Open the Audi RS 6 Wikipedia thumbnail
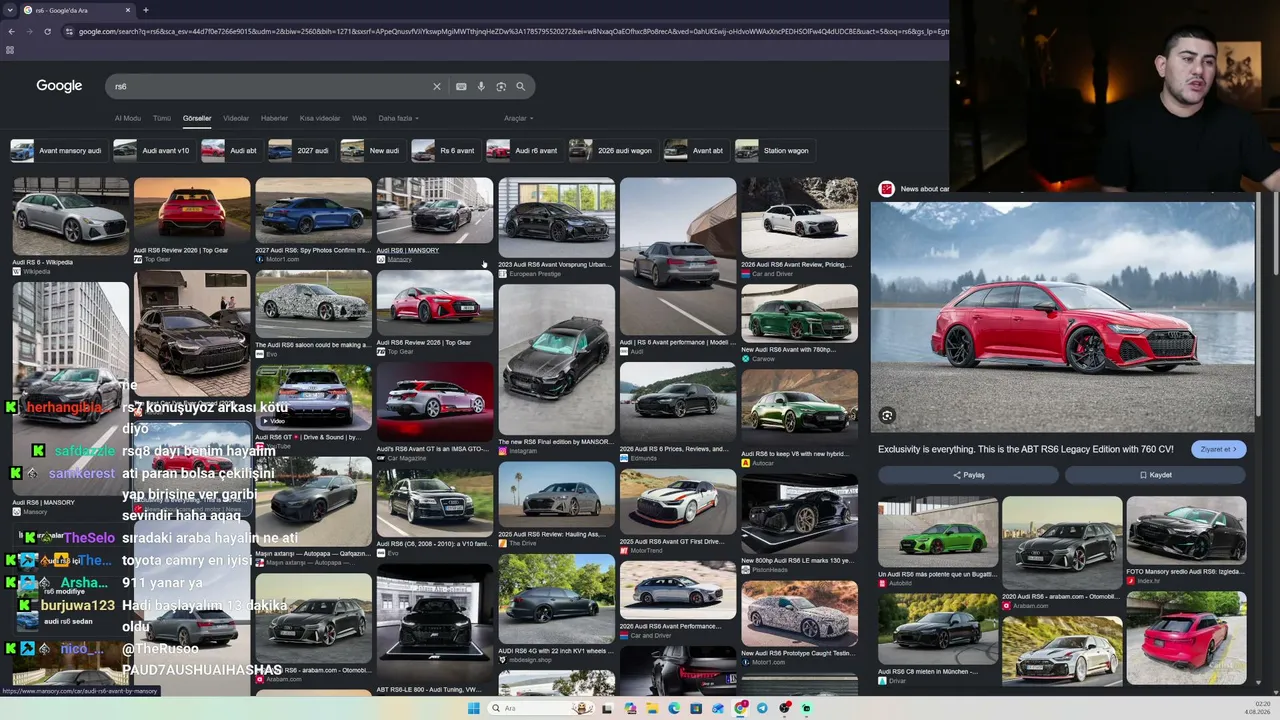 coord(71,216)
